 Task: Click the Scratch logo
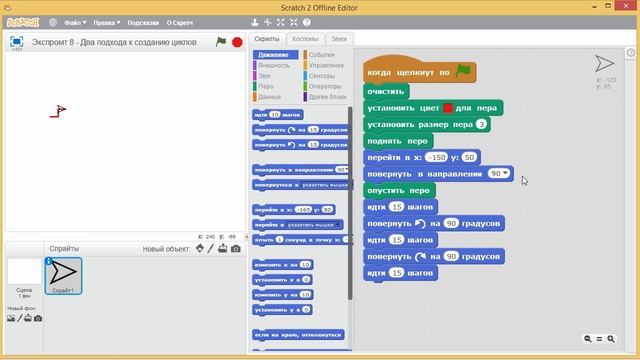23,22
